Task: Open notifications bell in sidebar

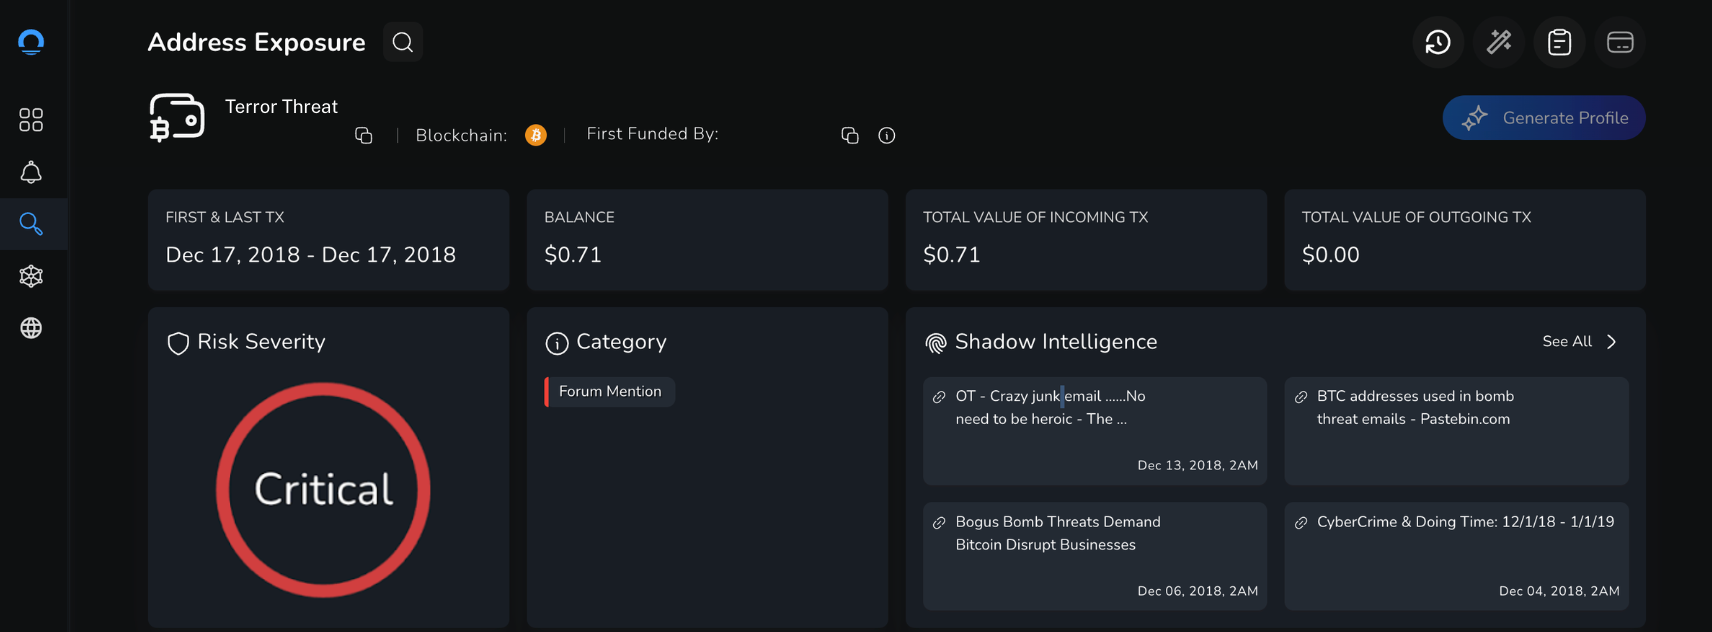Action: (x=31, y=172)
